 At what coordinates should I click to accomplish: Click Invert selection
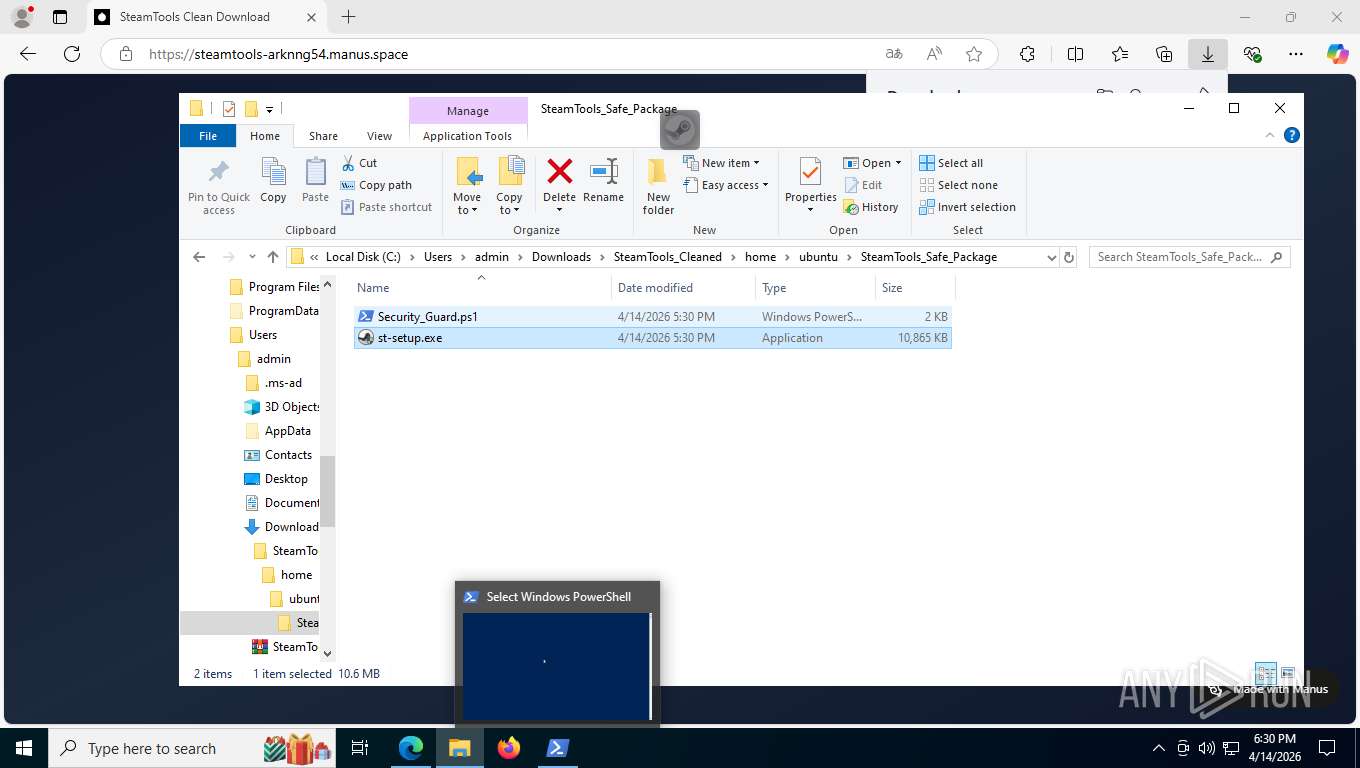967,207
